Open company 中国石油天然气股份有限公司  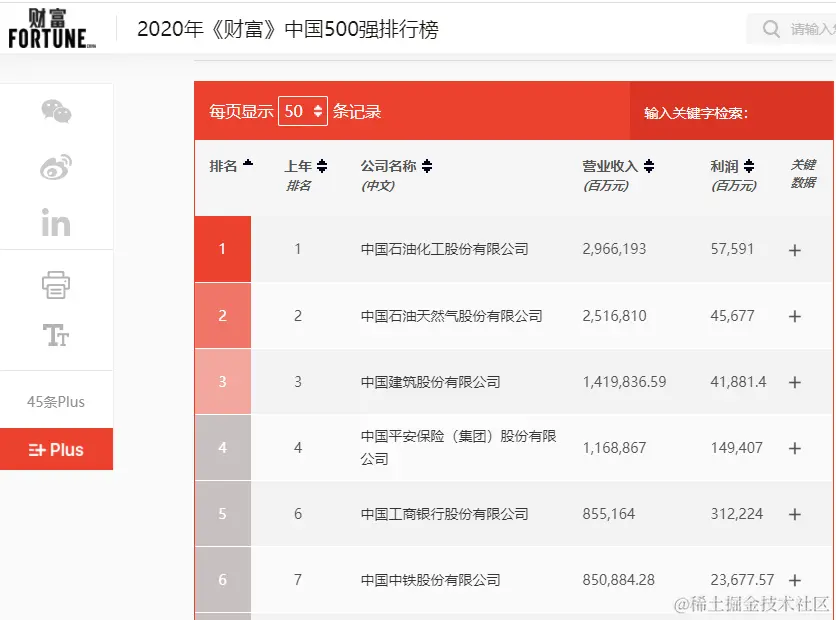[452, 316]
